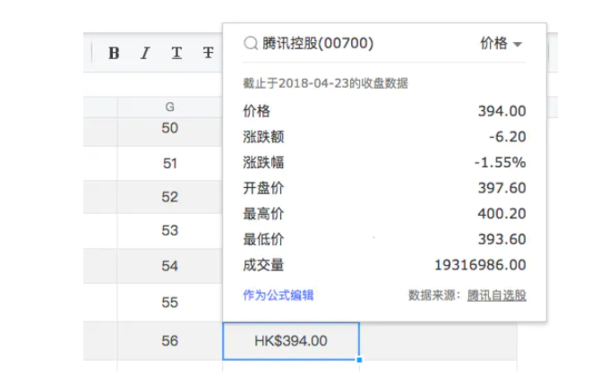Viewport: 600px width, 392px height.
Task: Select column G header
Action: 170,107
